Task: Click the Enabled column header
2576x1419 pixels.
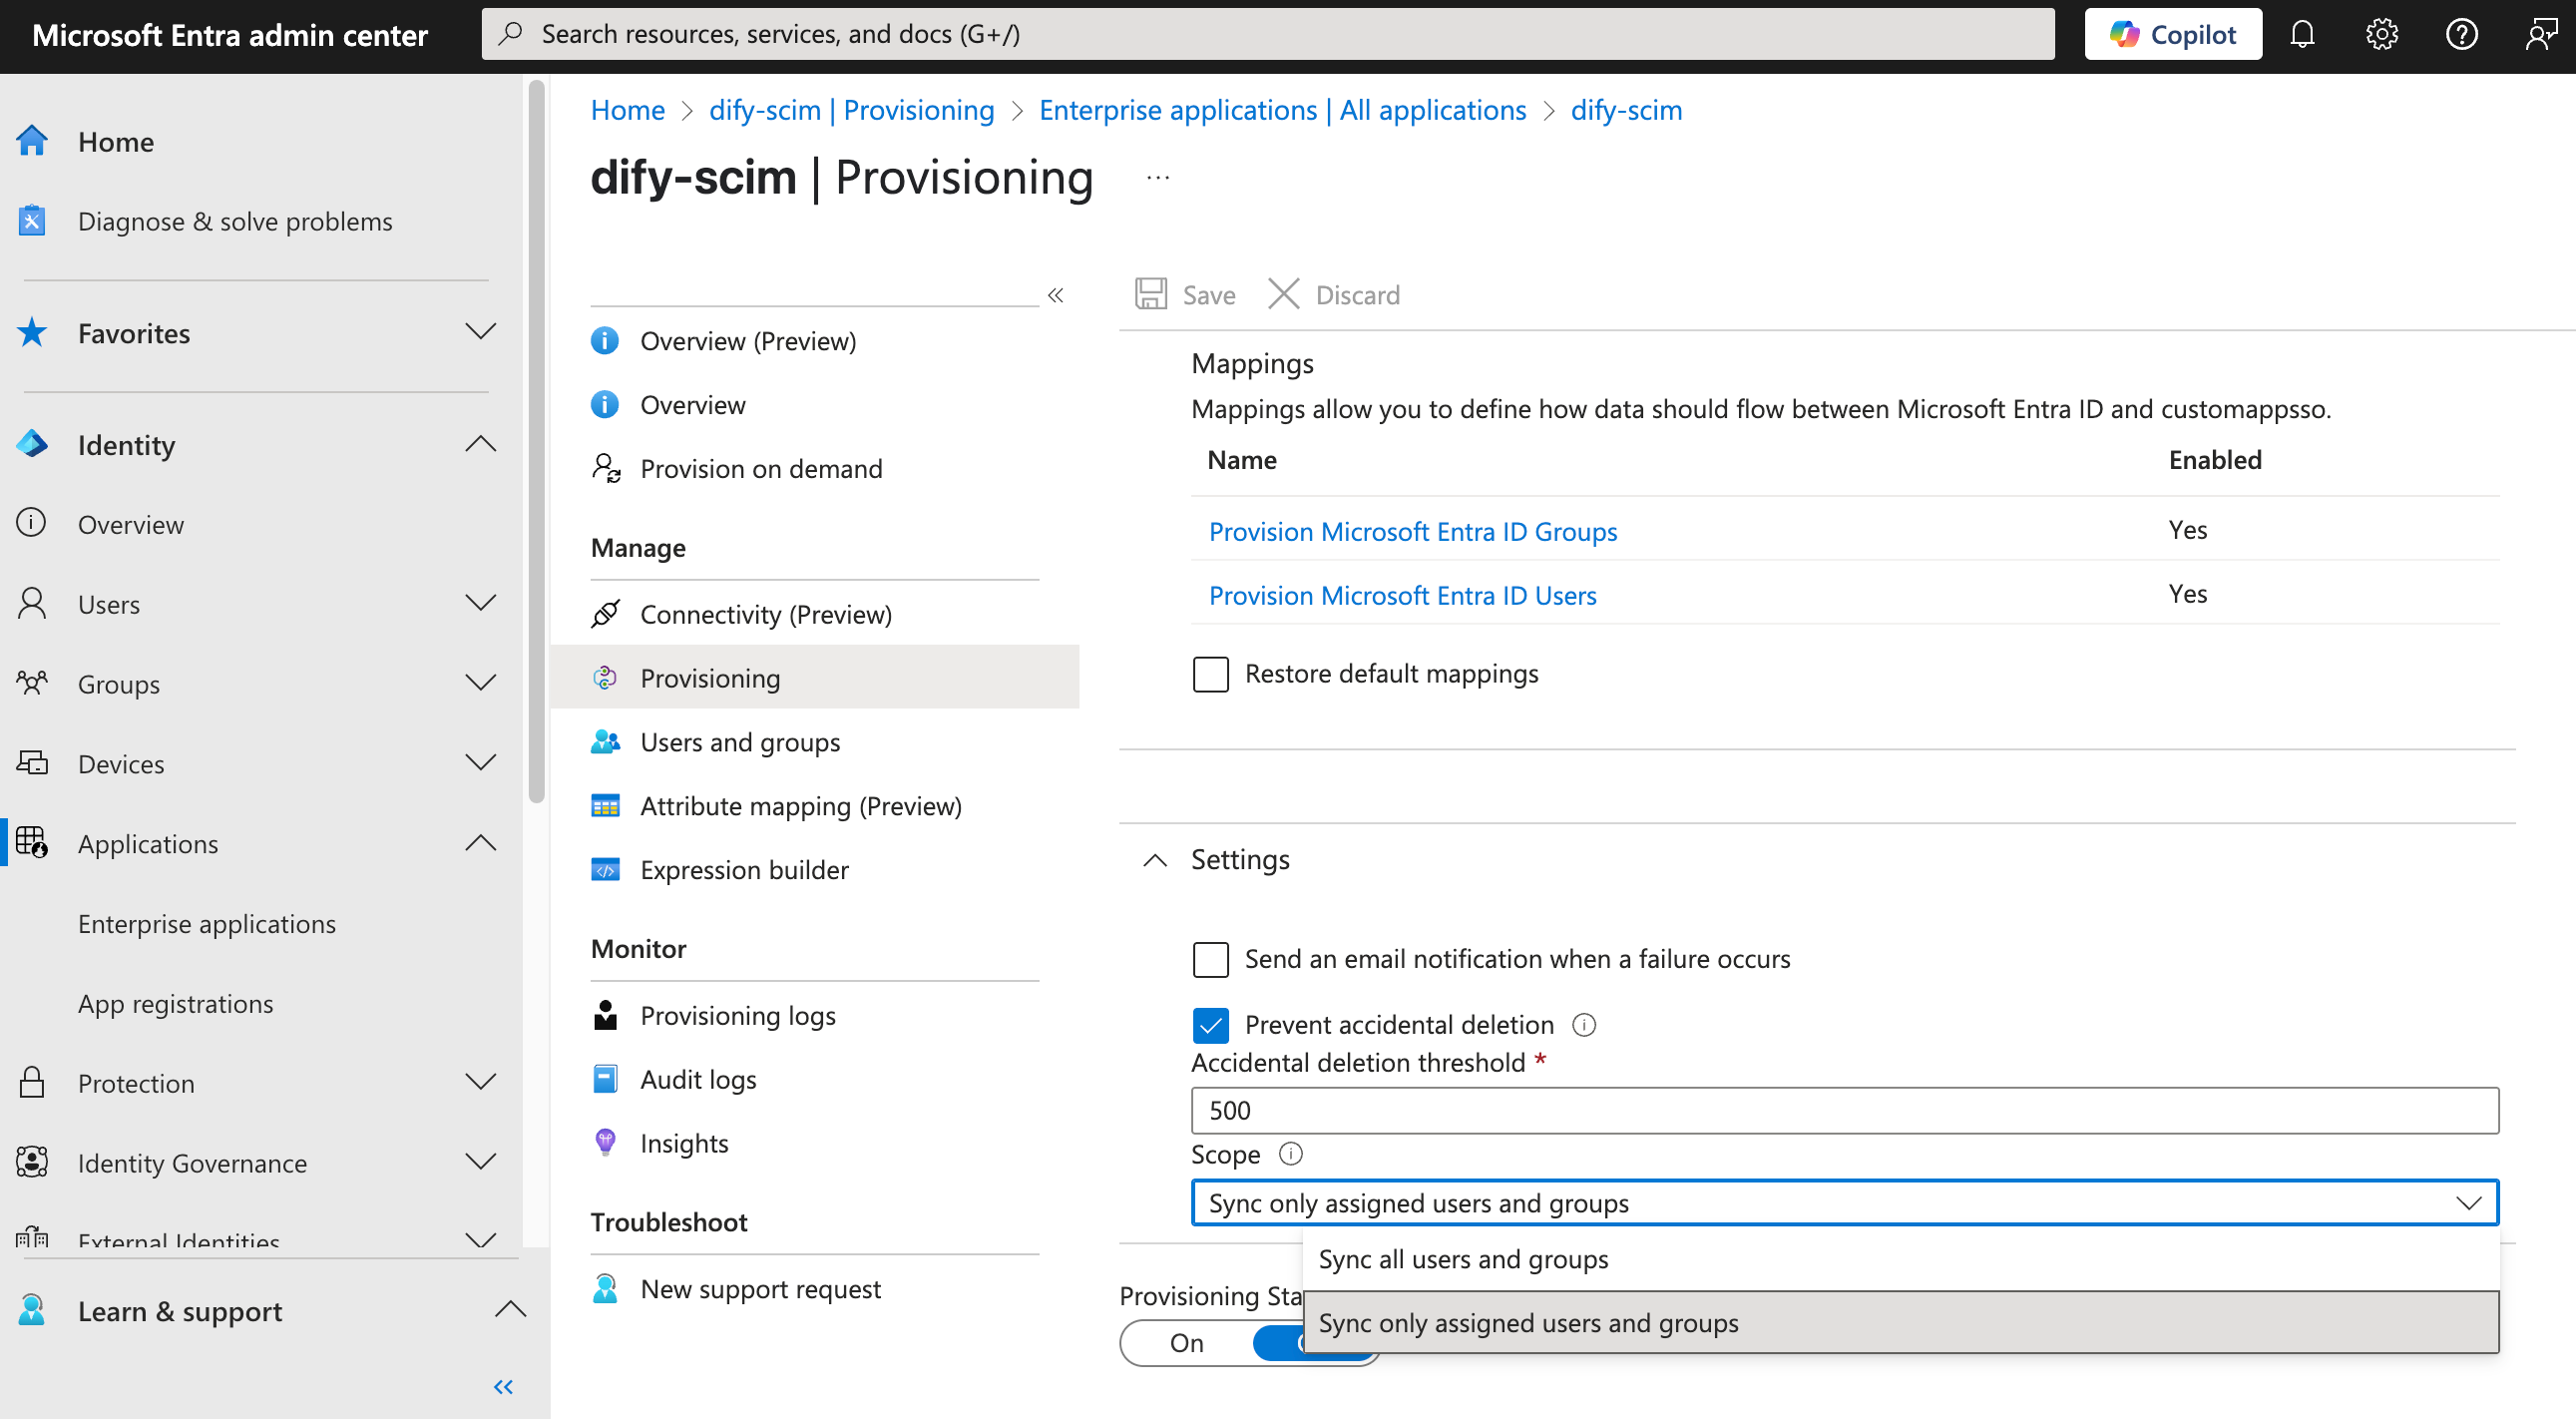Action: pos(2214,460)
